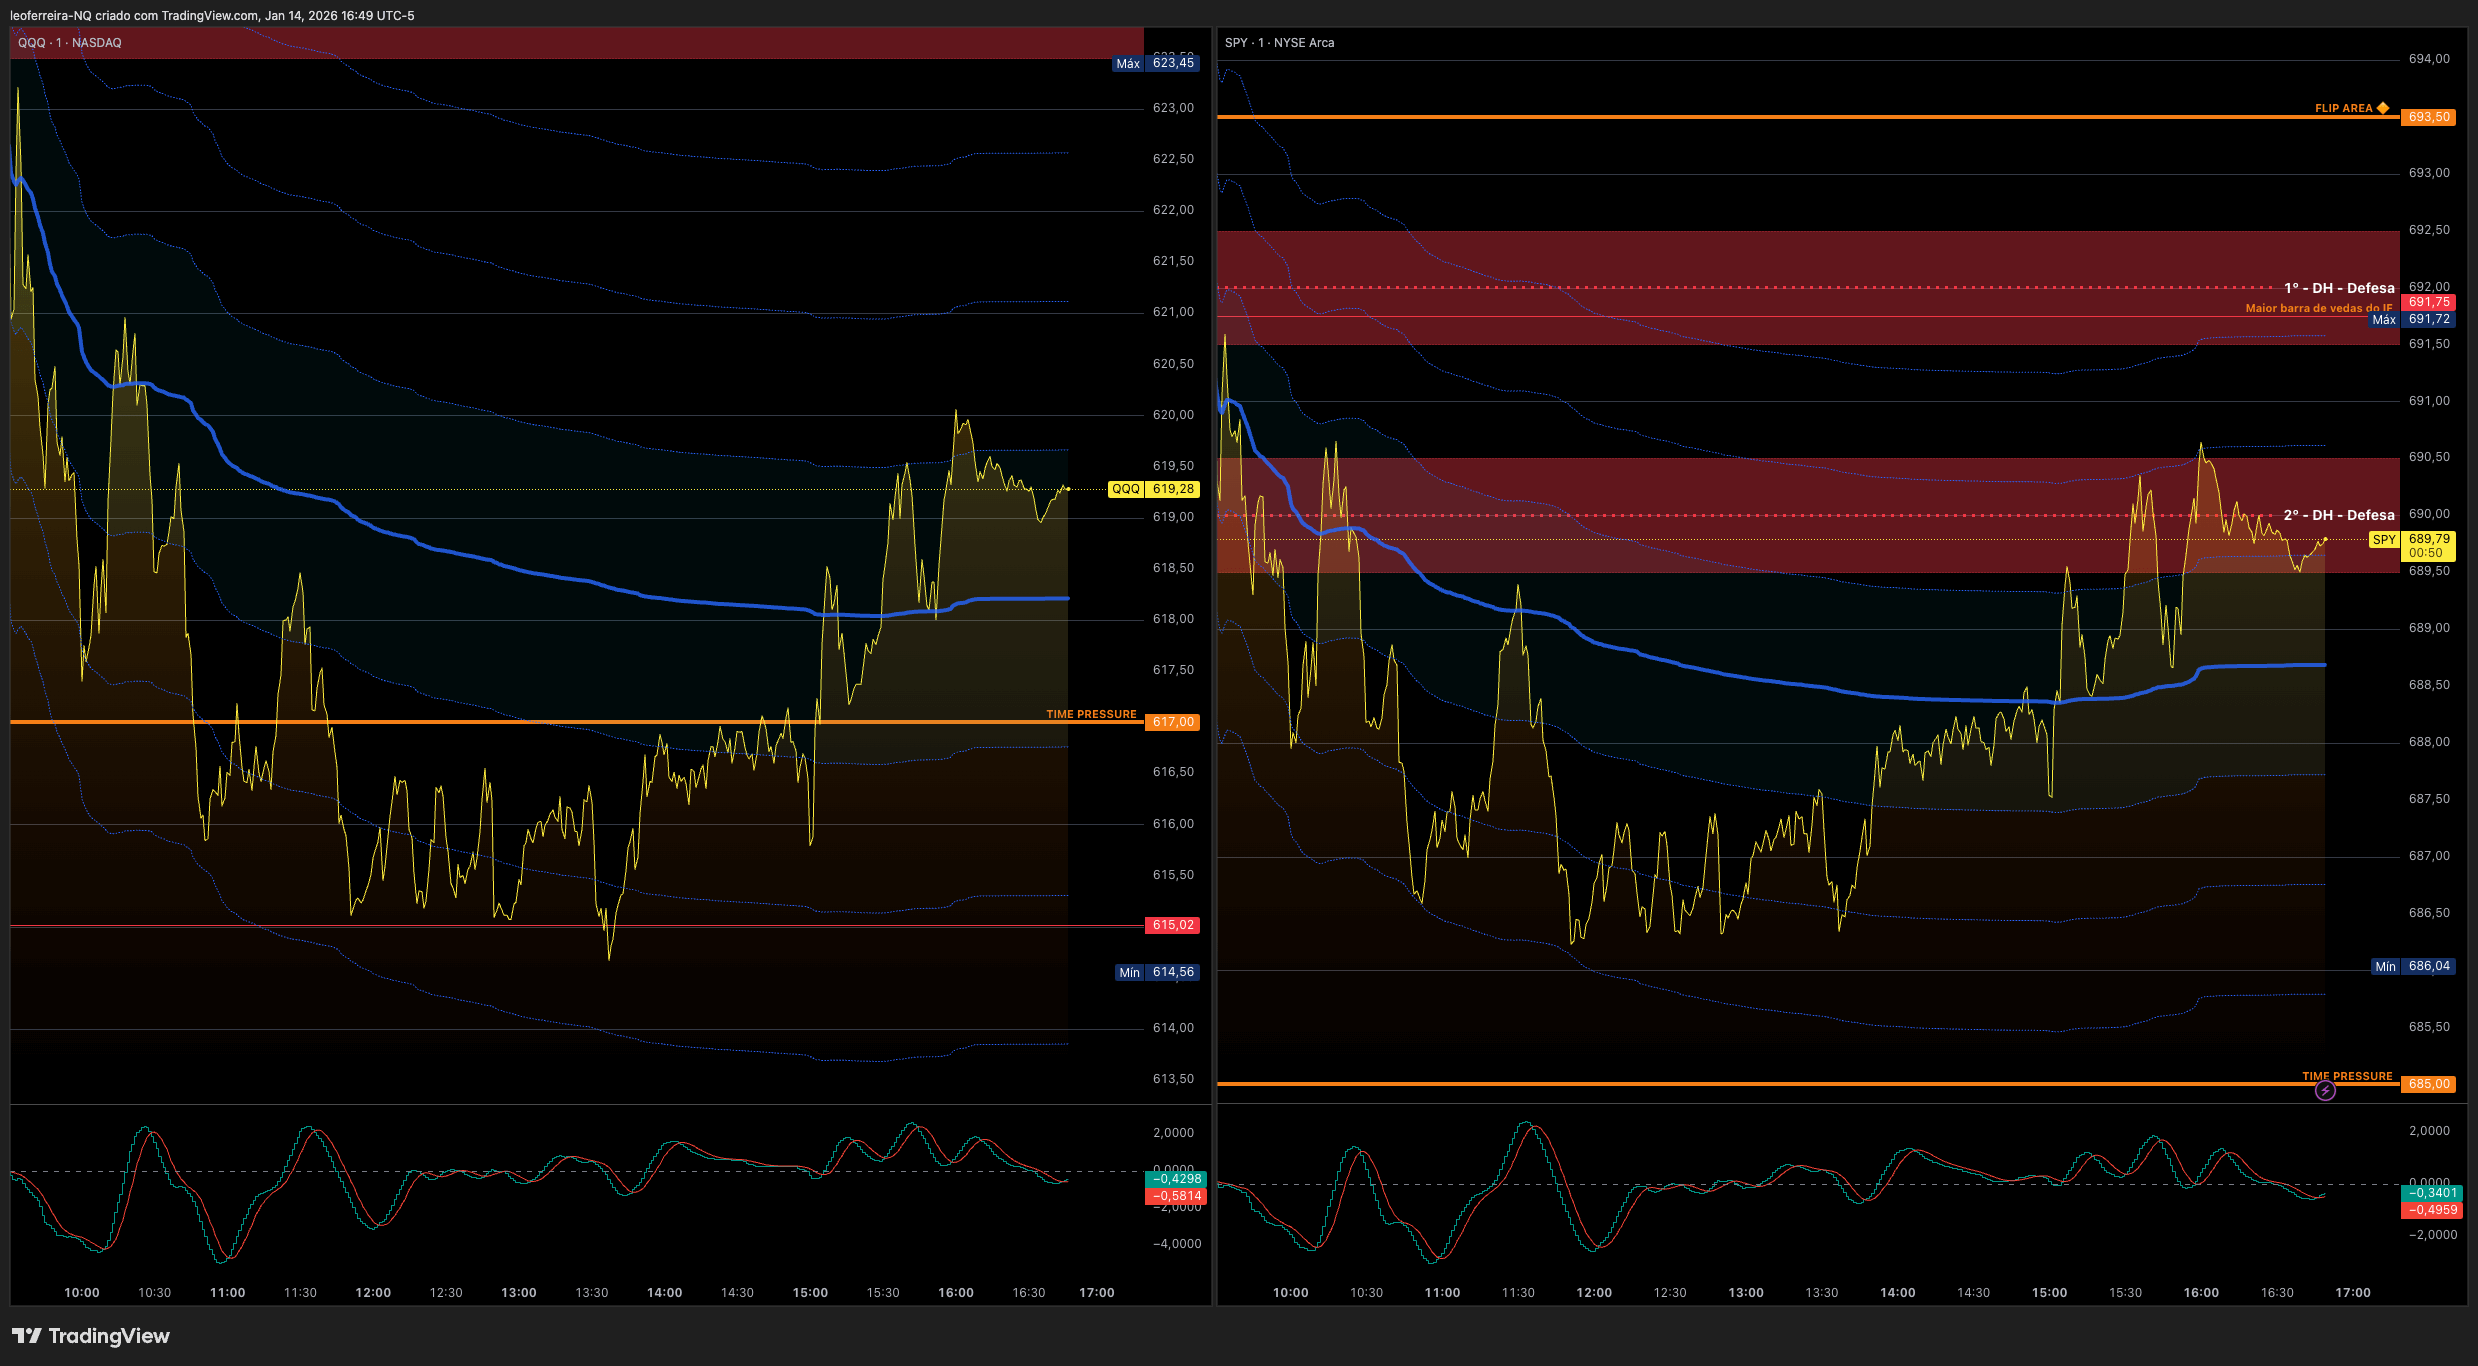Click the 14:00 label on SPY time axis
This screenshot has height=1366, width=2478.
pos(1898,1293)
